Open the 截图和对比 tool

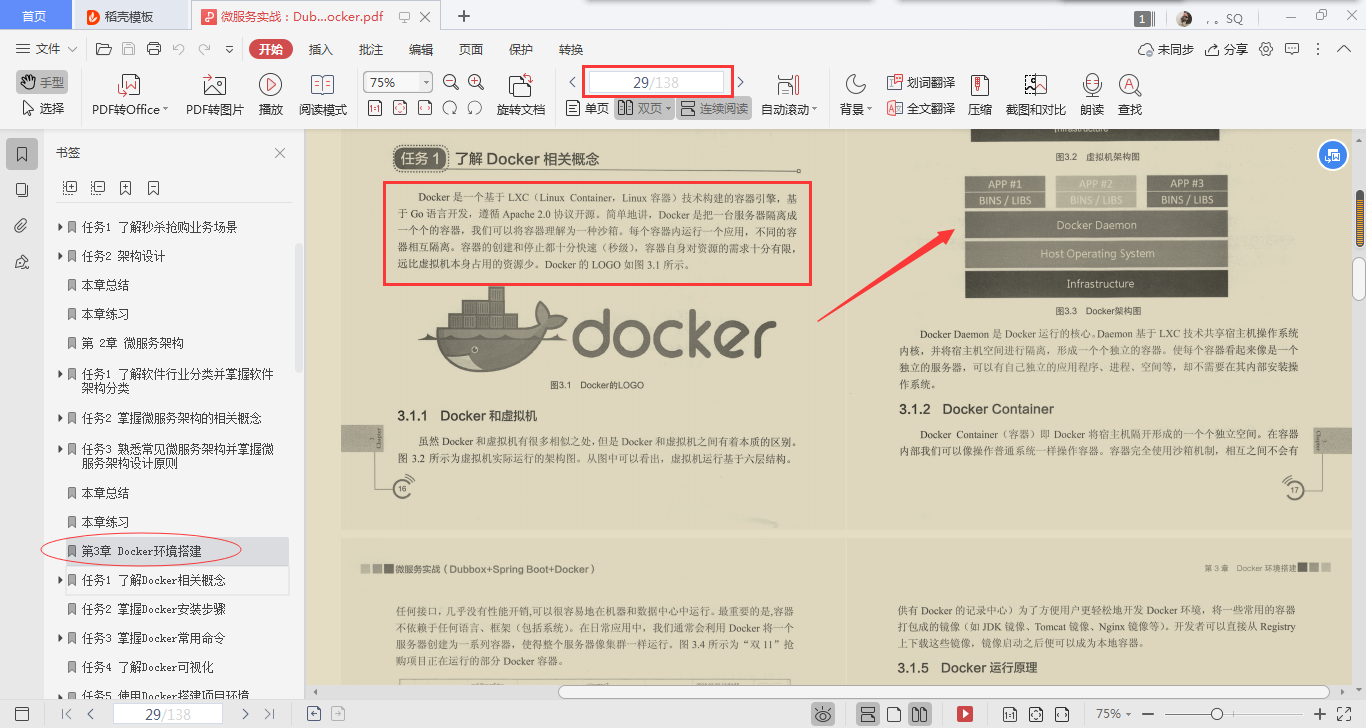coord(1035,85)
